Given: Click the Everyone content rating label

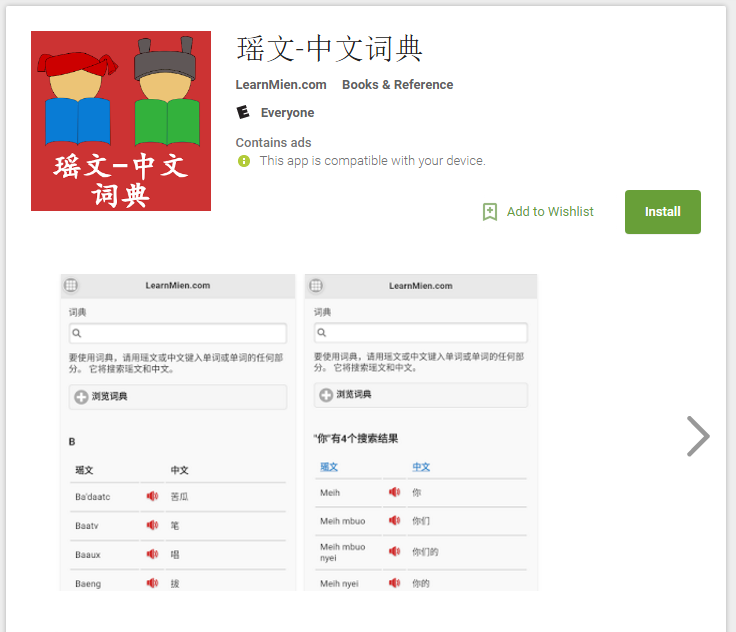Looking at the screenshot, I should (x=287, y=113).
